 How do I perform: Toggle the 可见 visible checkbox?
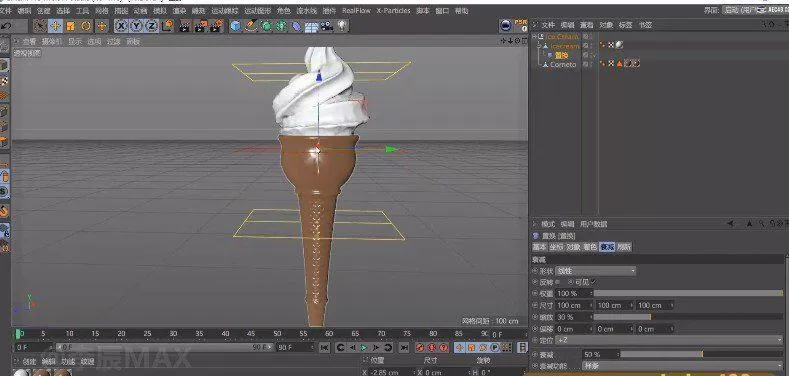click(593, 282)
